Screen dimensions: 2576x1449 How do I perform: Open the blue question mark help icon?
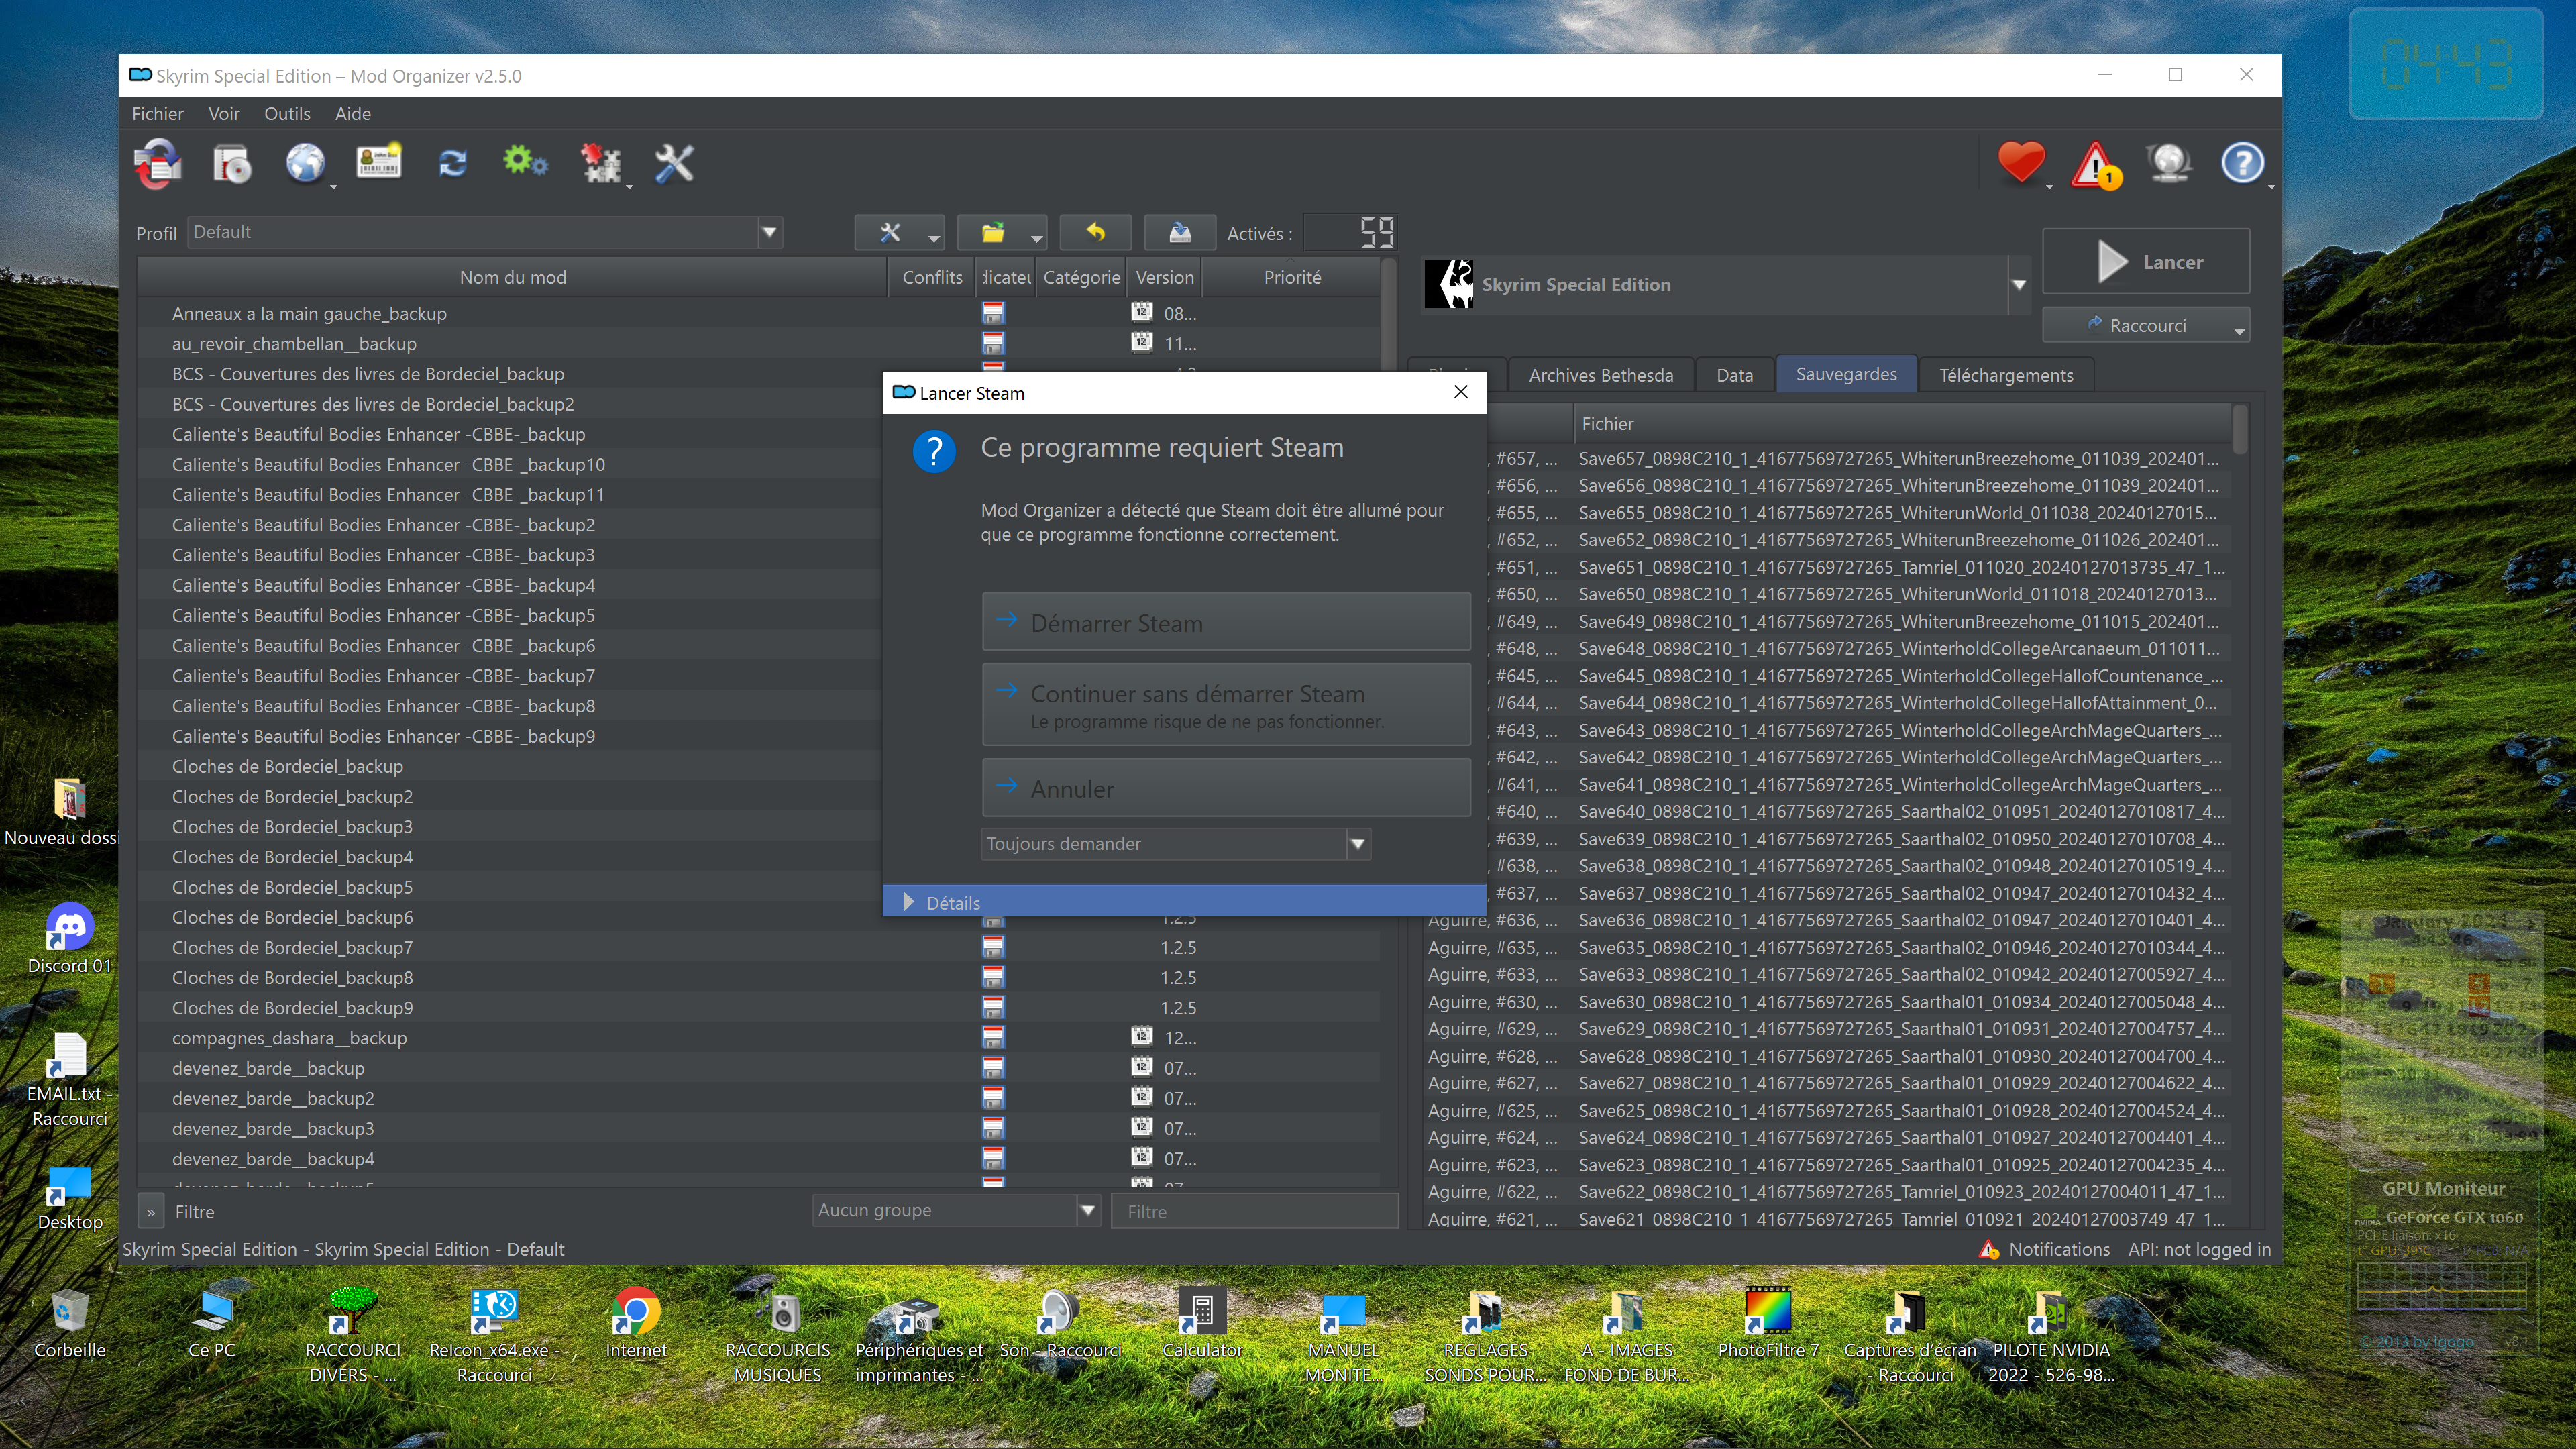(x=2243, y=163)
